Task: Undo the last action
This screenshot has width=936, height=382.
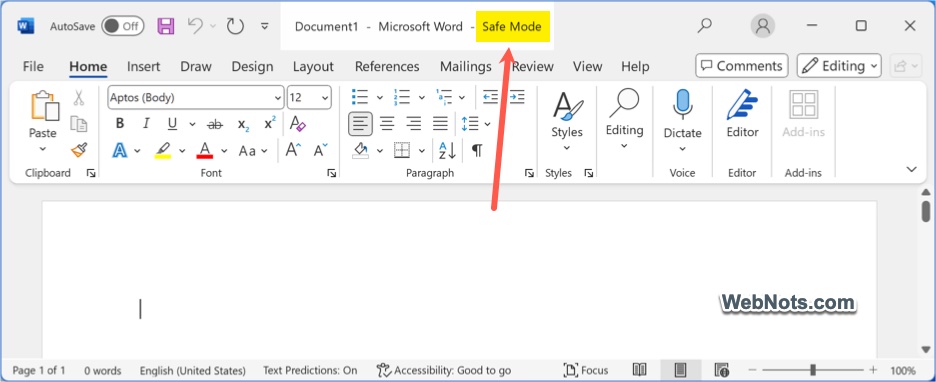Action: point(196,26)
